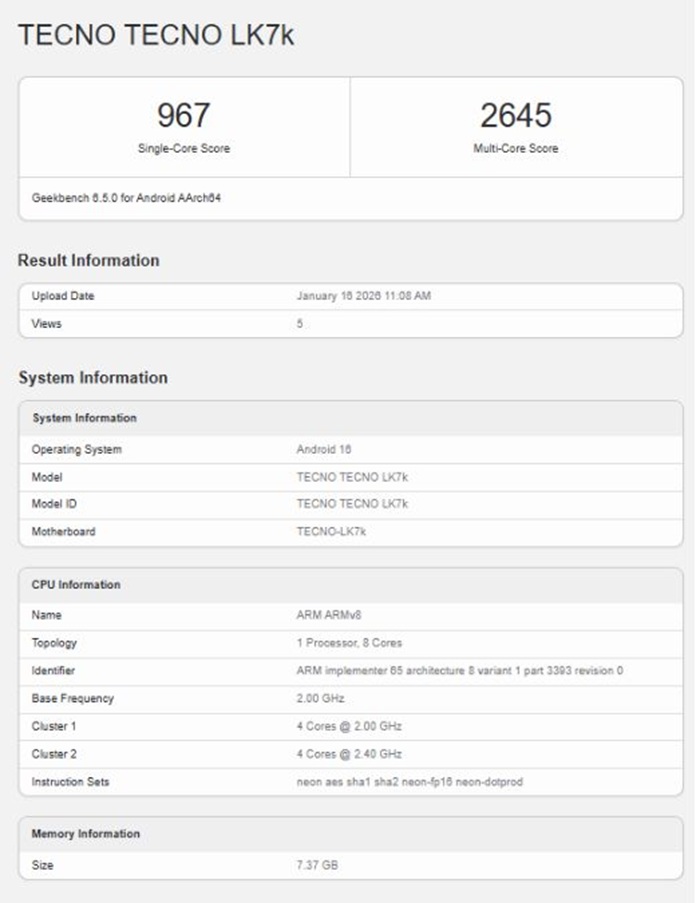
Task: Select the ARM ARMv8 name value
Action: (x=329, y=615)
